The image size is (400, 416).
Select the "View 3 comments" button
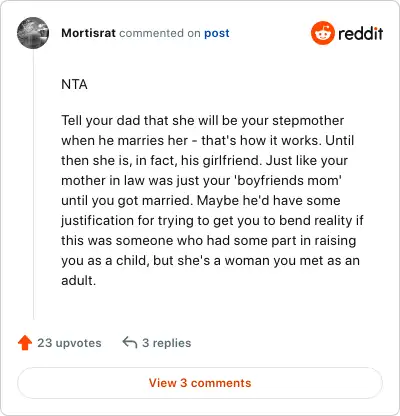point(200,383)
